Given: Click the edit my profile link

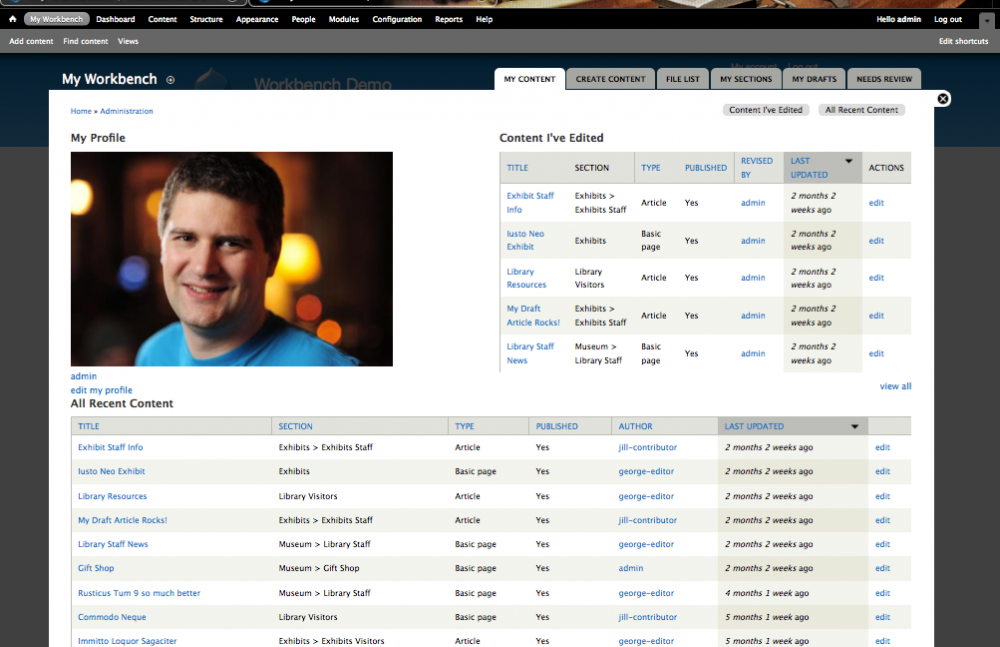Looking at the screenshot, I should tap(101, 390).
